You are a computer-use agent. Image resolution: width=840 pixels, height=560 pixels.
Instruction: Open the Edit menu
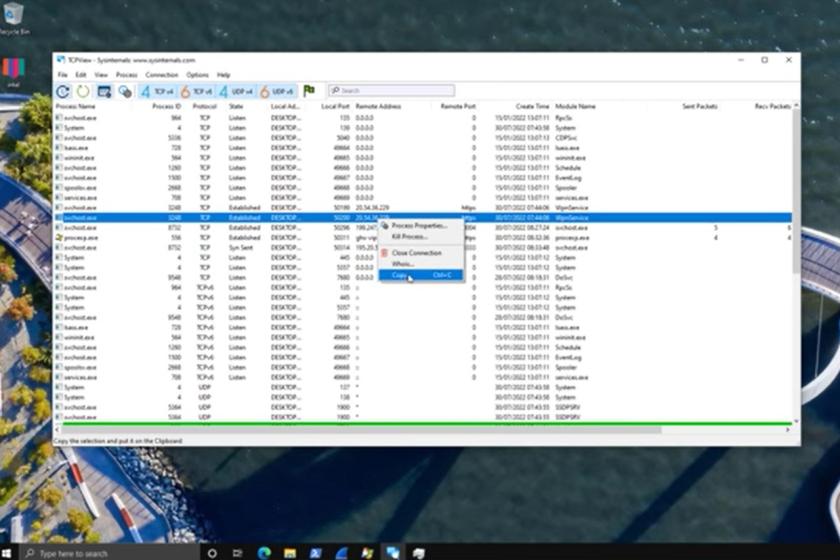(x=80, y=75)
